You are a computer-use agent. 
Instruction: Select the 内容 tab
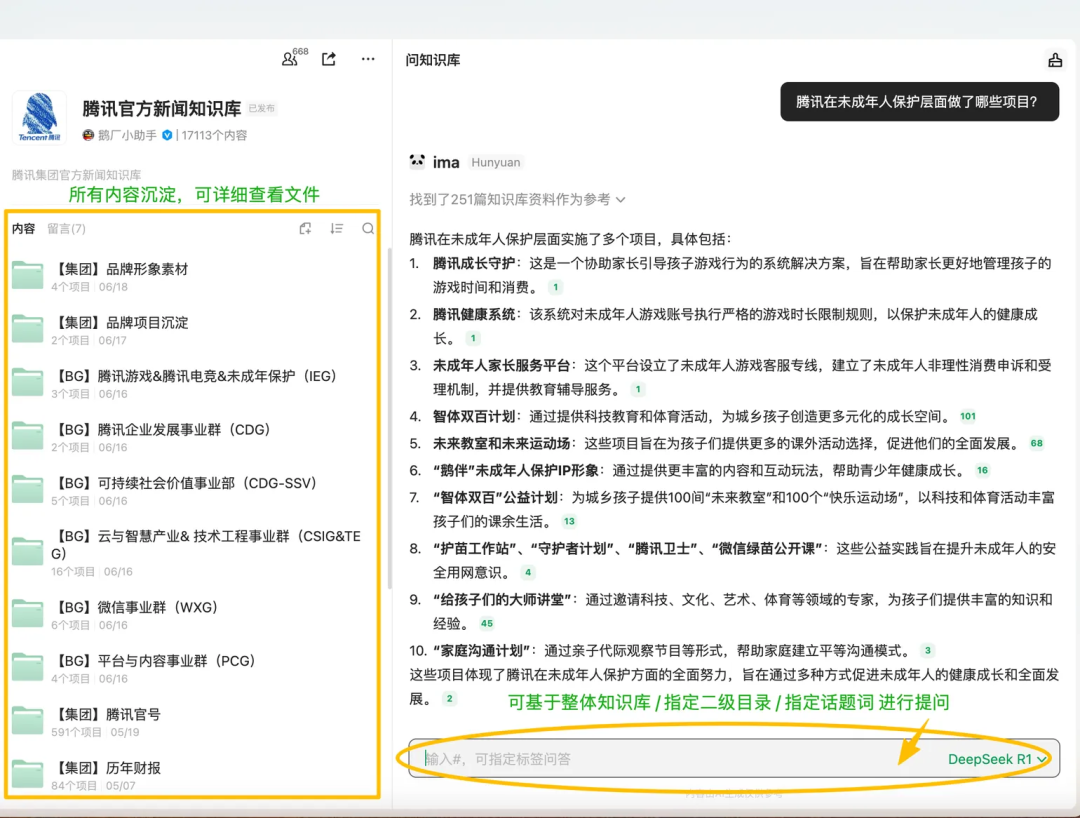[23, 229]
